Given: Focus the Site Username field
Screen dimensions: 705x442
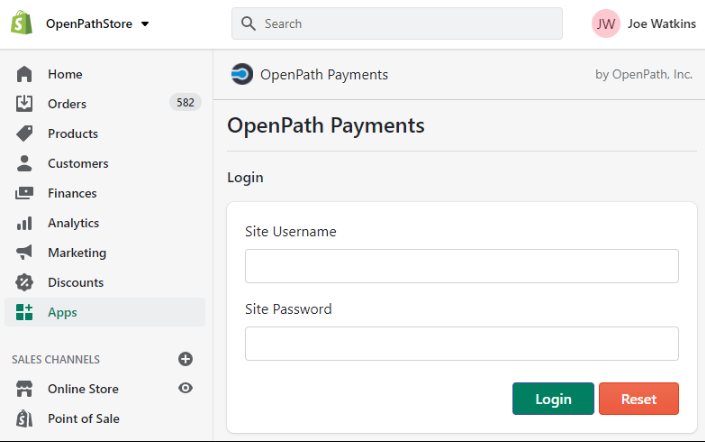Looking at the screenshot, I should pyautogui.click(x=462, y=266).
